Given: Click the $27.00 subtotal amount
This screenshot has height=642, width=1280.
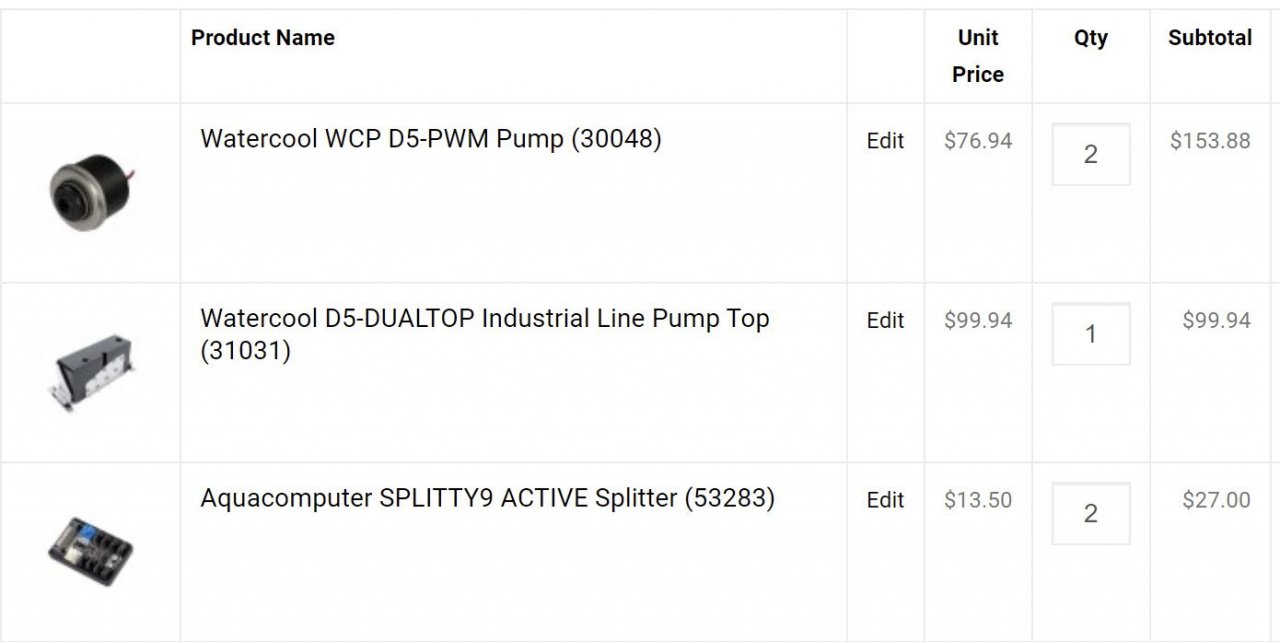Looking at the screenshot, I should (x=1216, y=500).
